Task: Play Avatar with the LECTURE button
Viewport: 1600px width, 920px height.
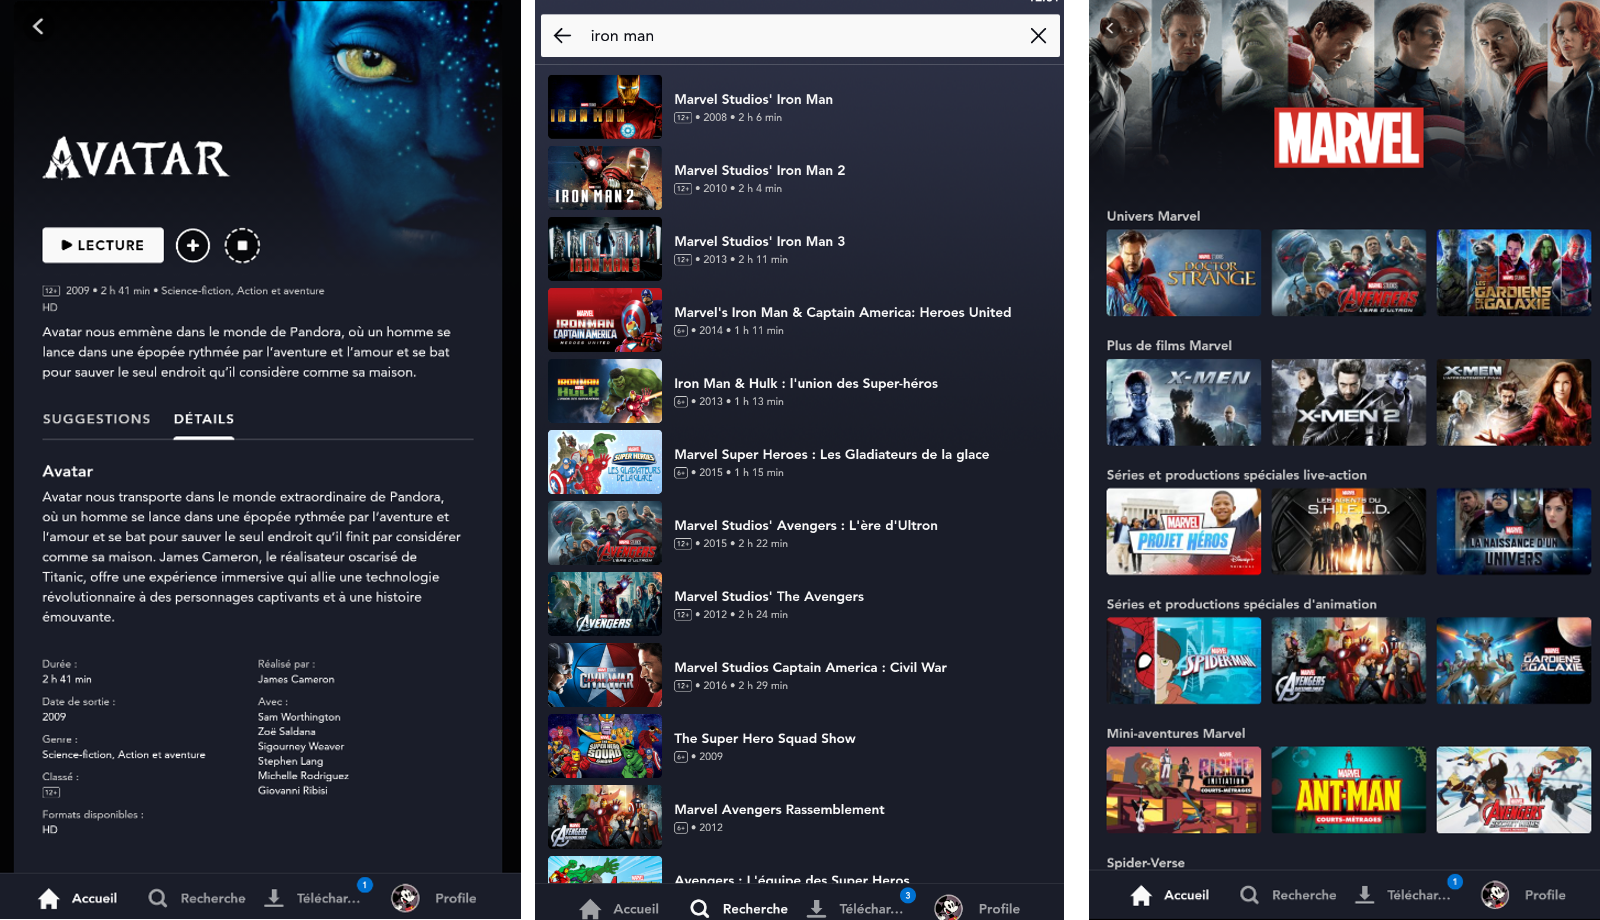Action: pyautogui.click(x=102, y=245)
